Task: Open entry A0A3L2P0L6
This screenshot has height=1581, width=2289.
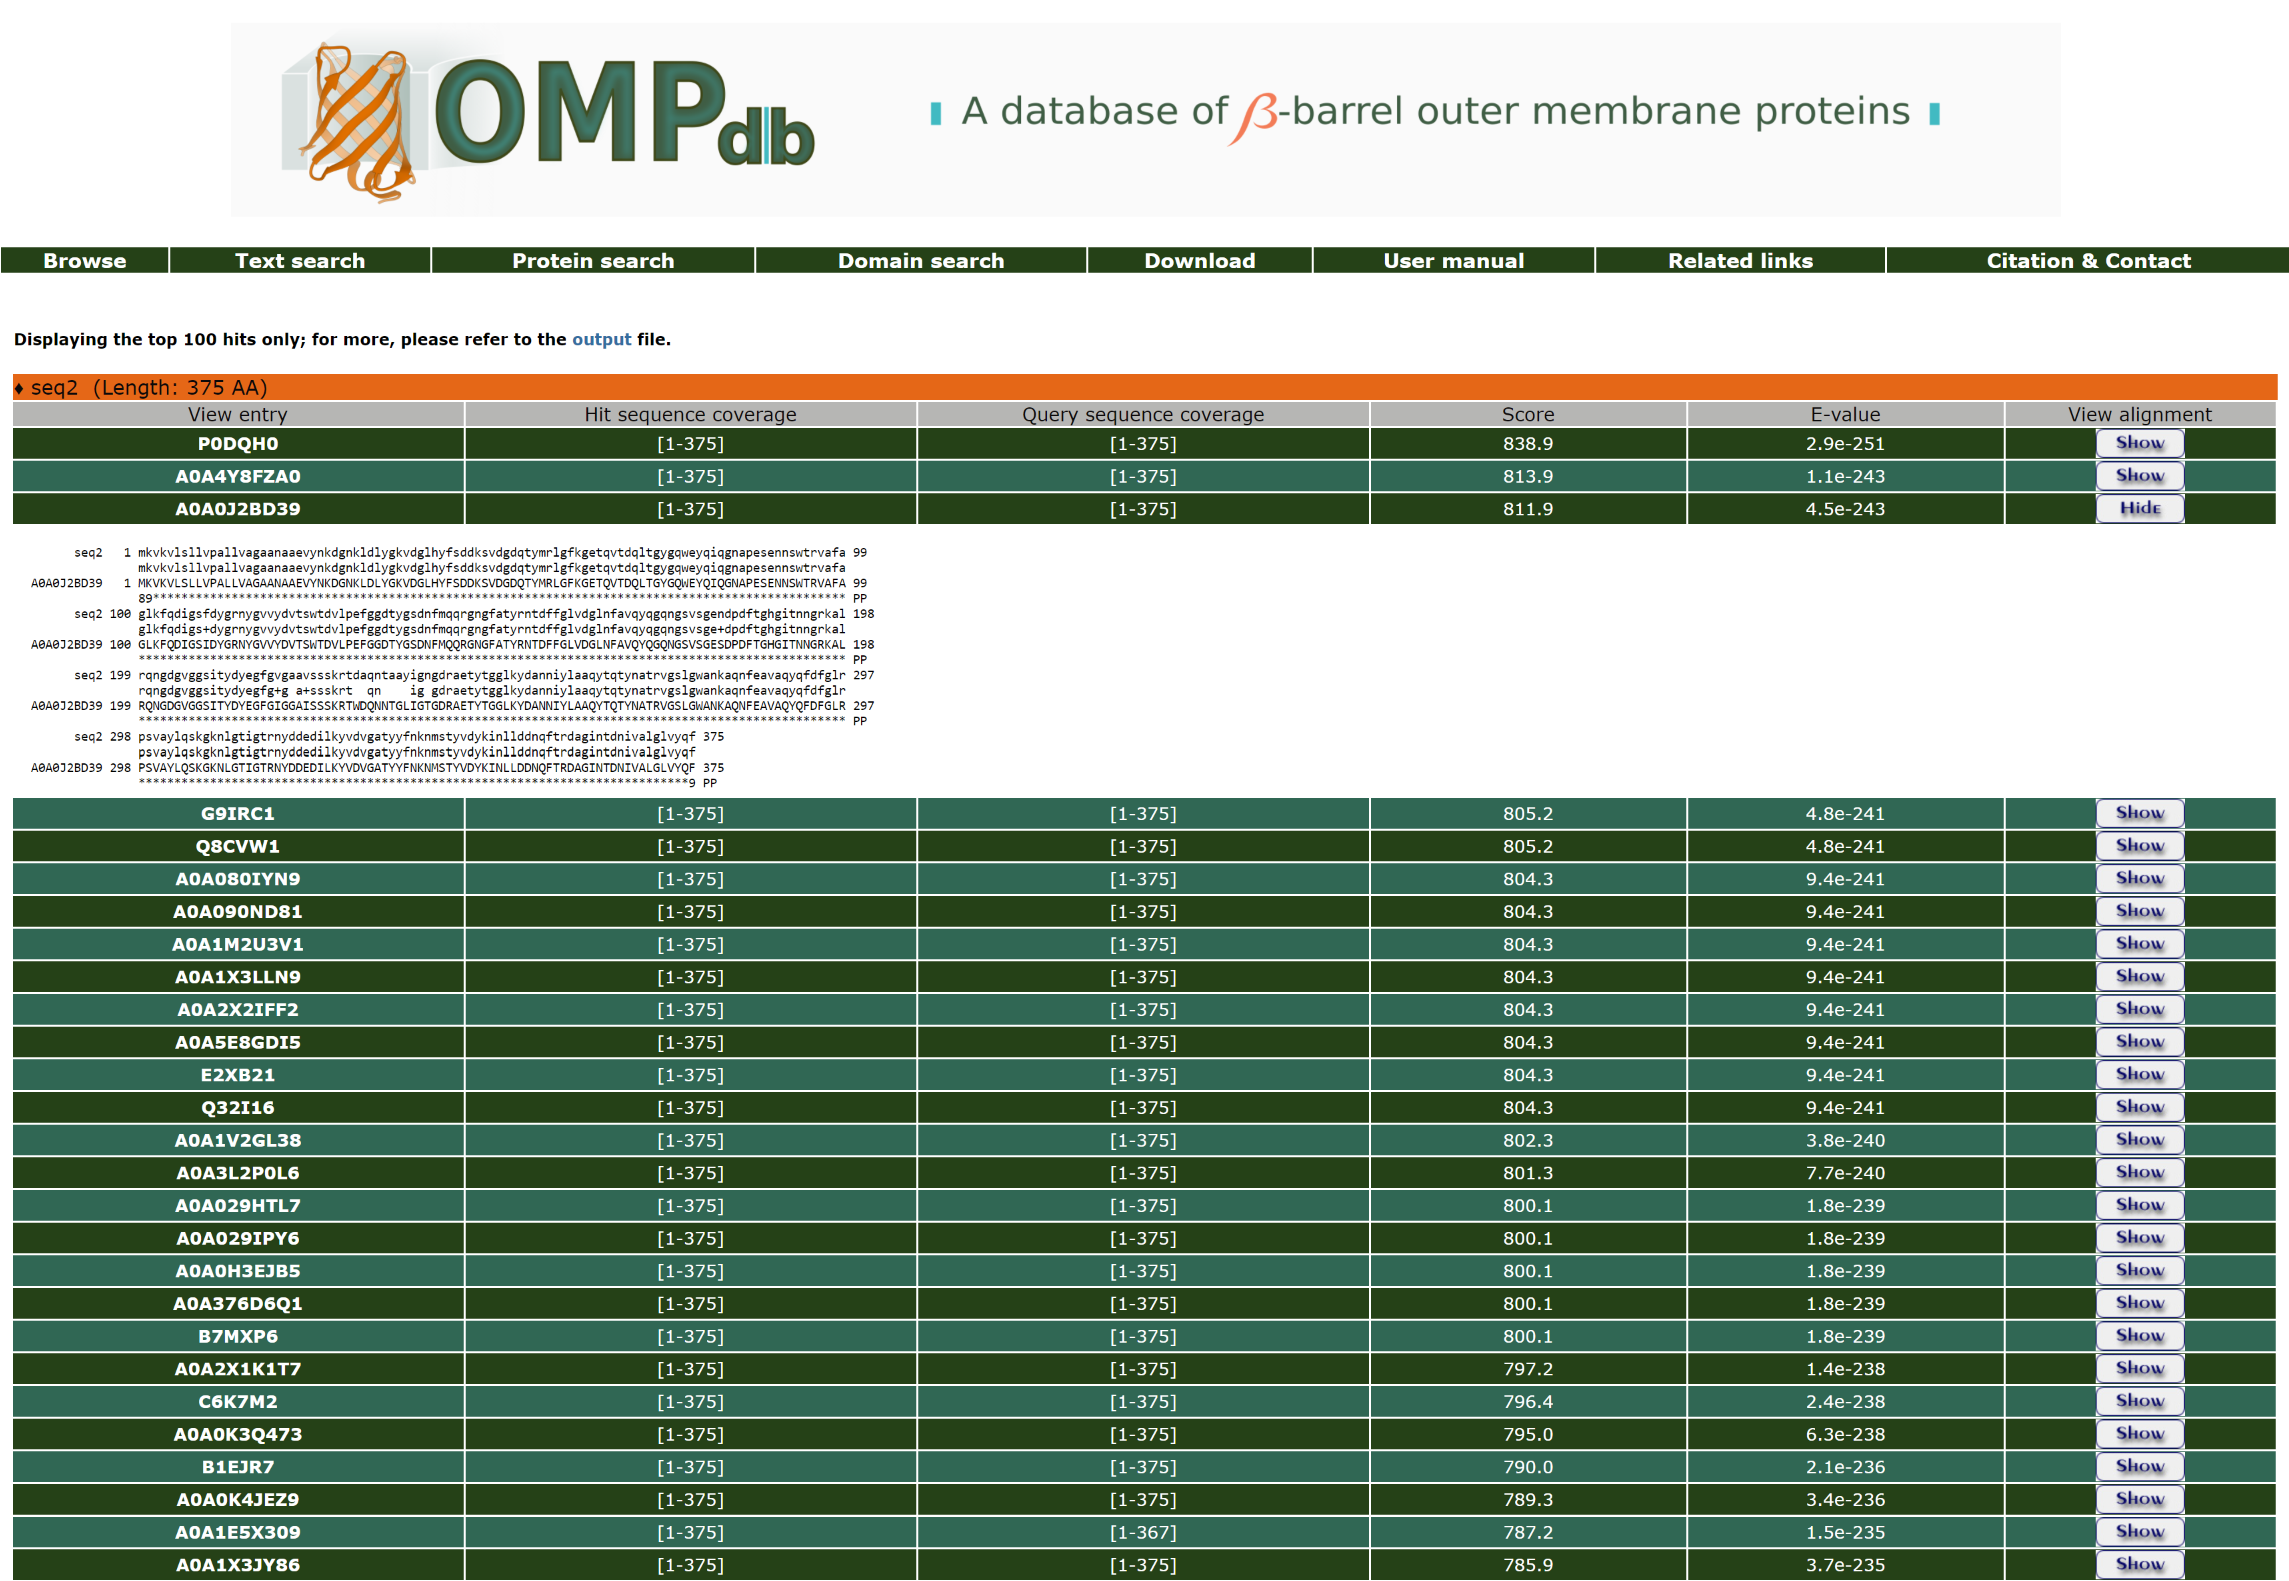Action: click(x=238, y=1173)
